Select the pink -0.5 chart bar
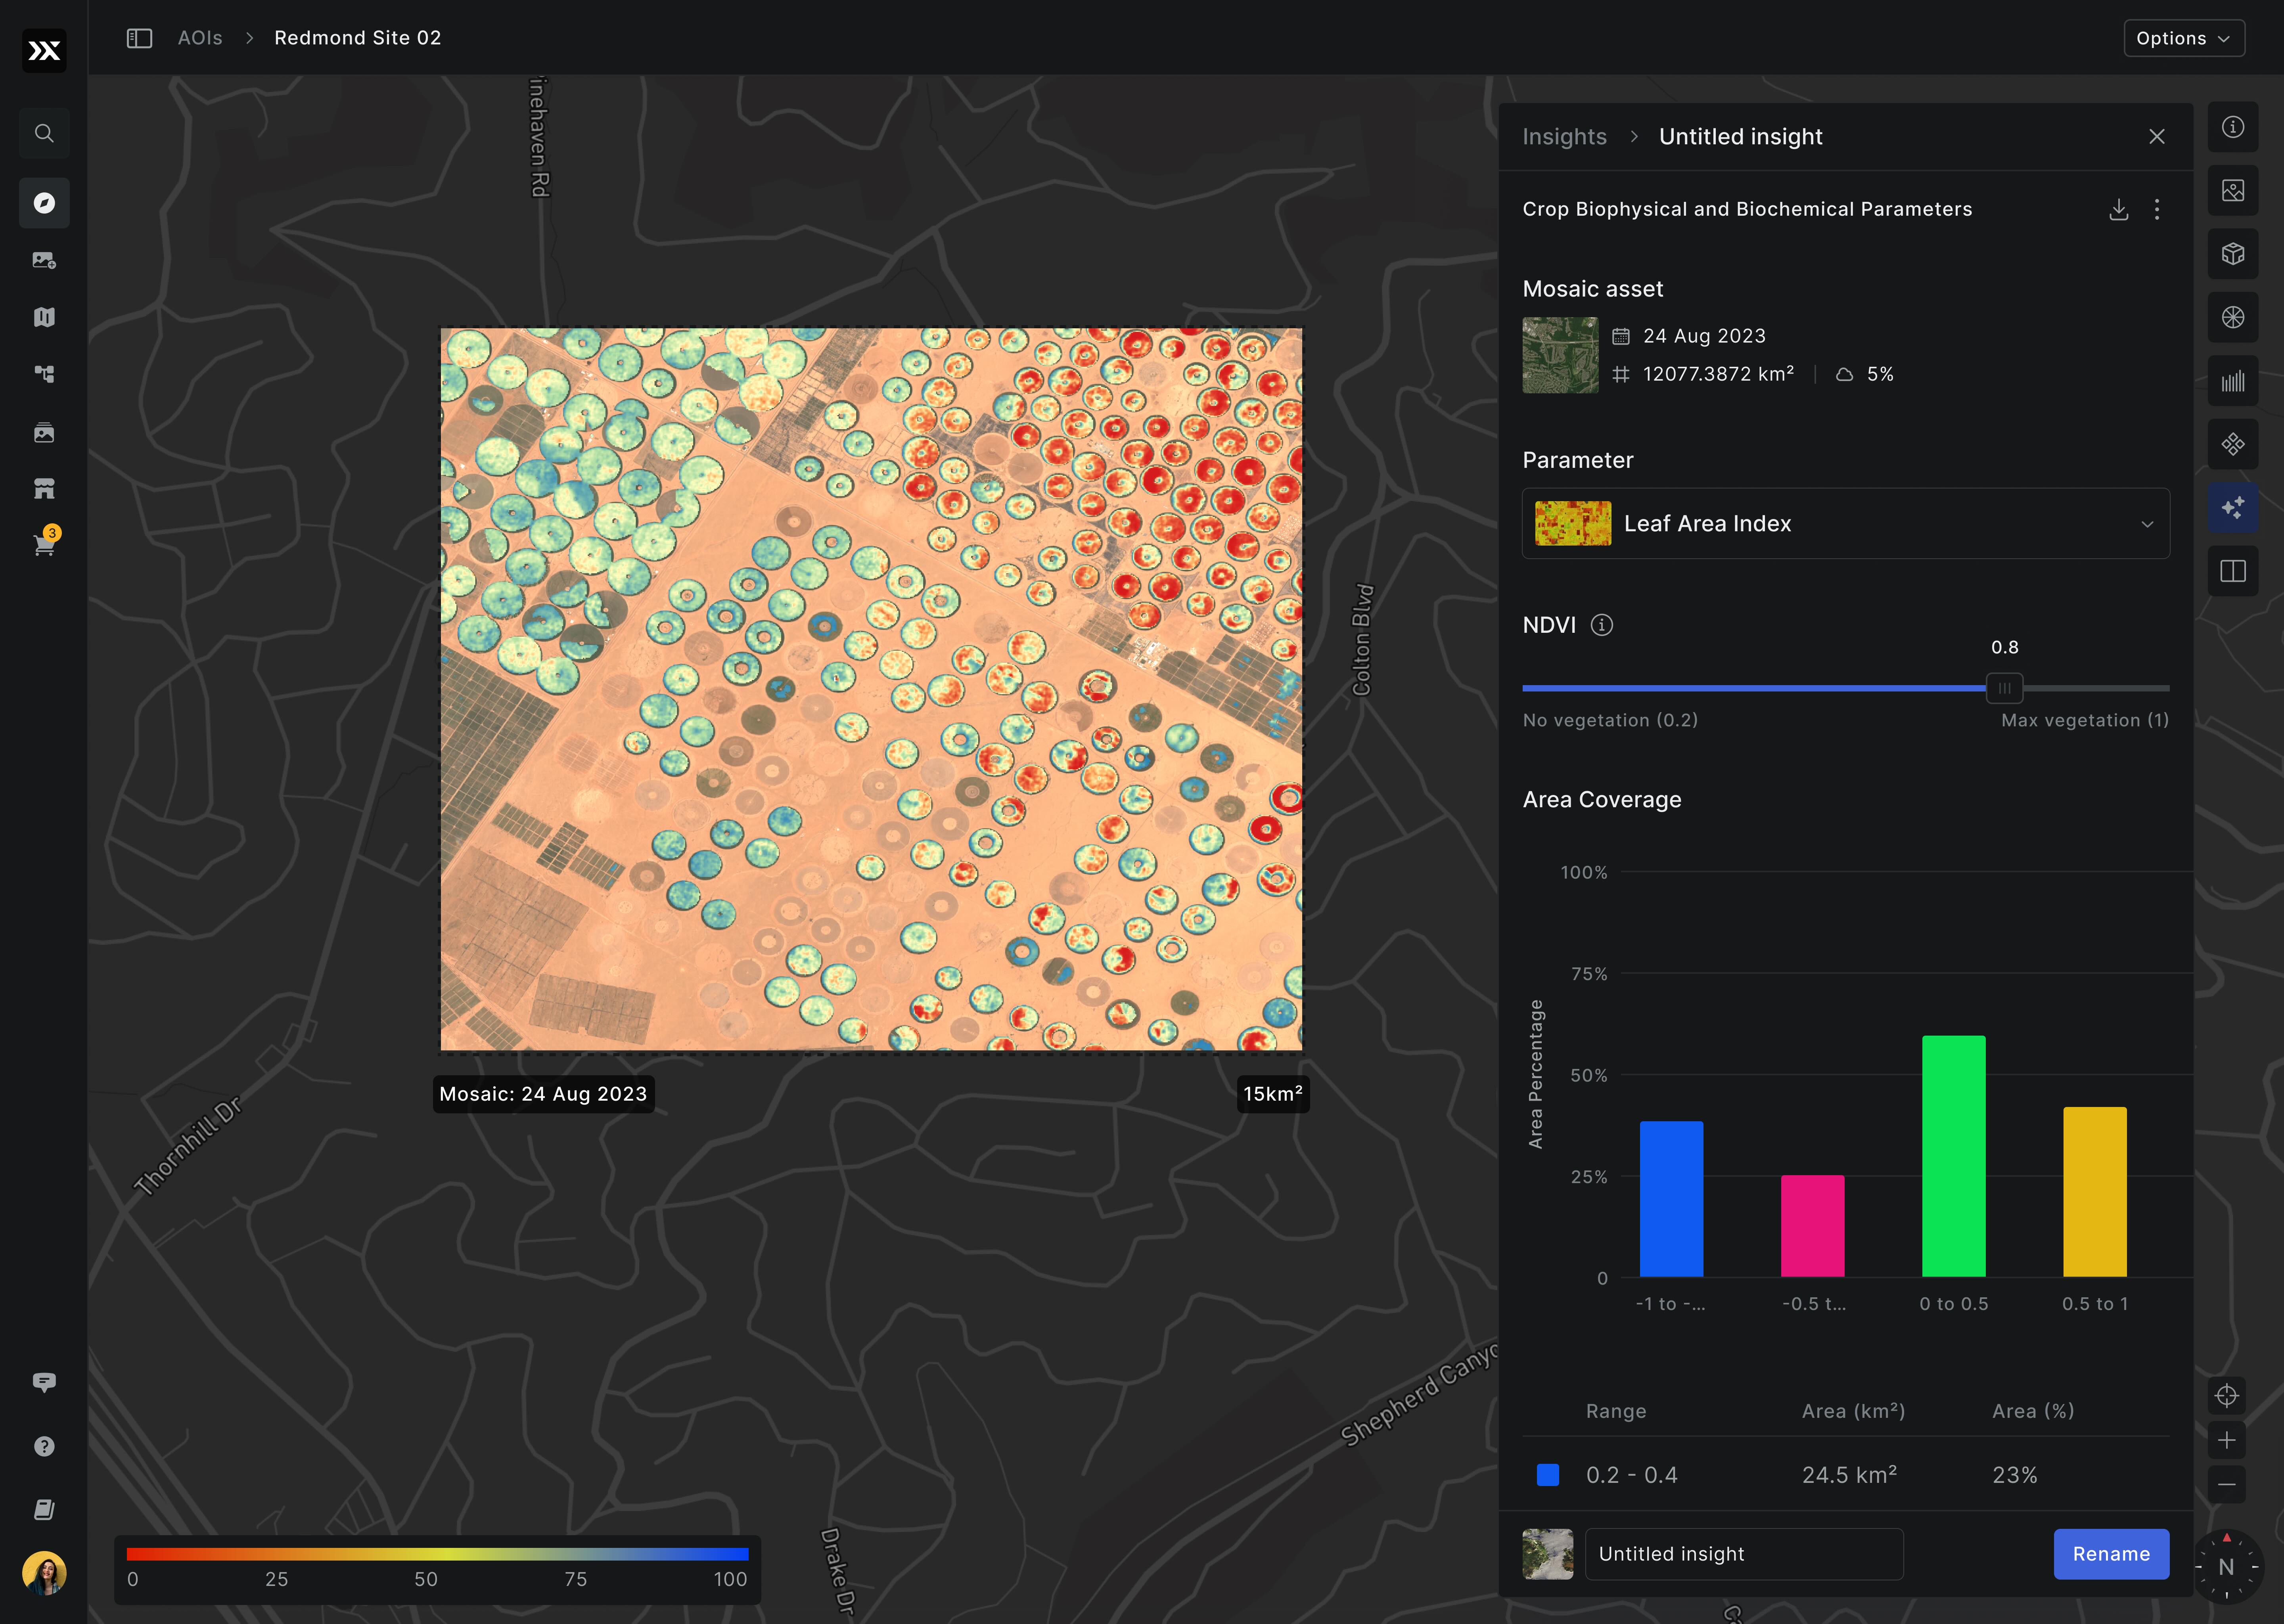2284x1624 pixels. tap(1812, 1226)
